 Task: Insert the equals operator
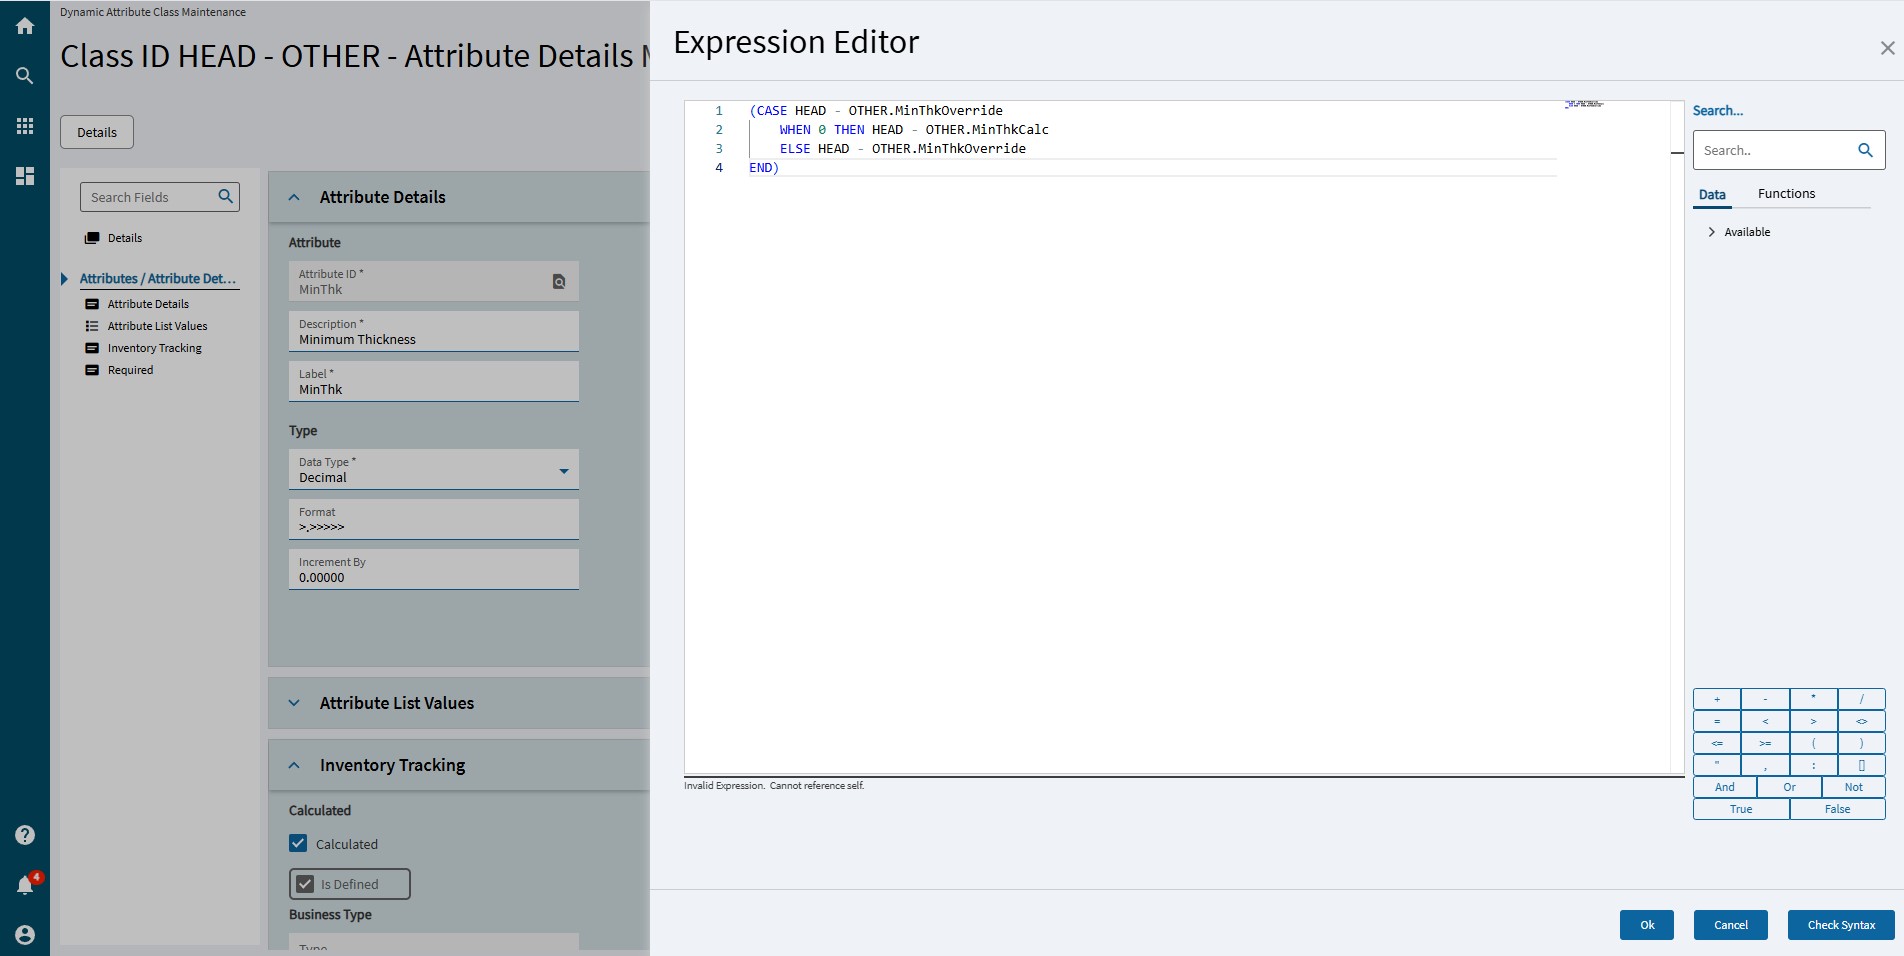point(1717,721)
